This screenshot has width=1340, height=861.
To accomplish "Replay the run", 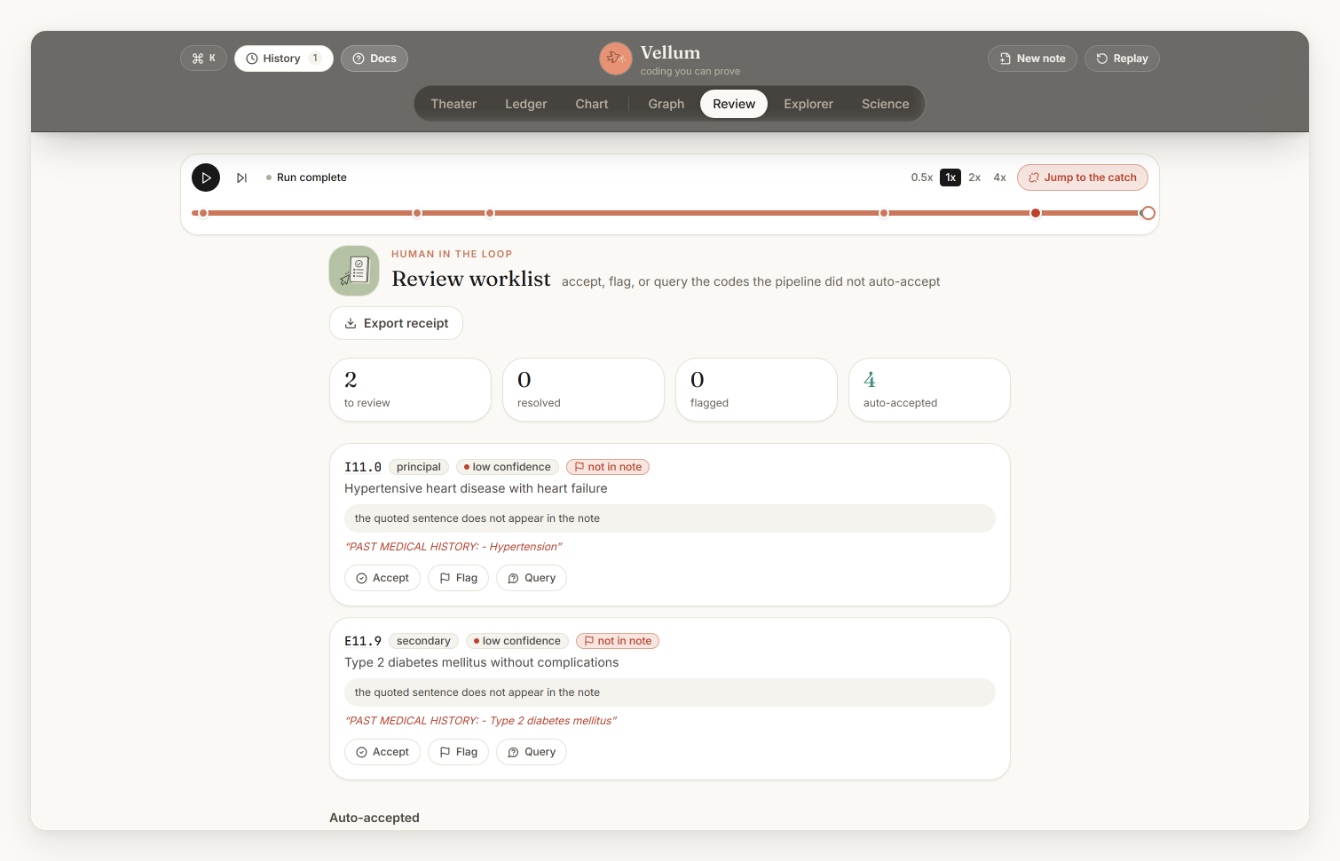I will (1122, 58).
